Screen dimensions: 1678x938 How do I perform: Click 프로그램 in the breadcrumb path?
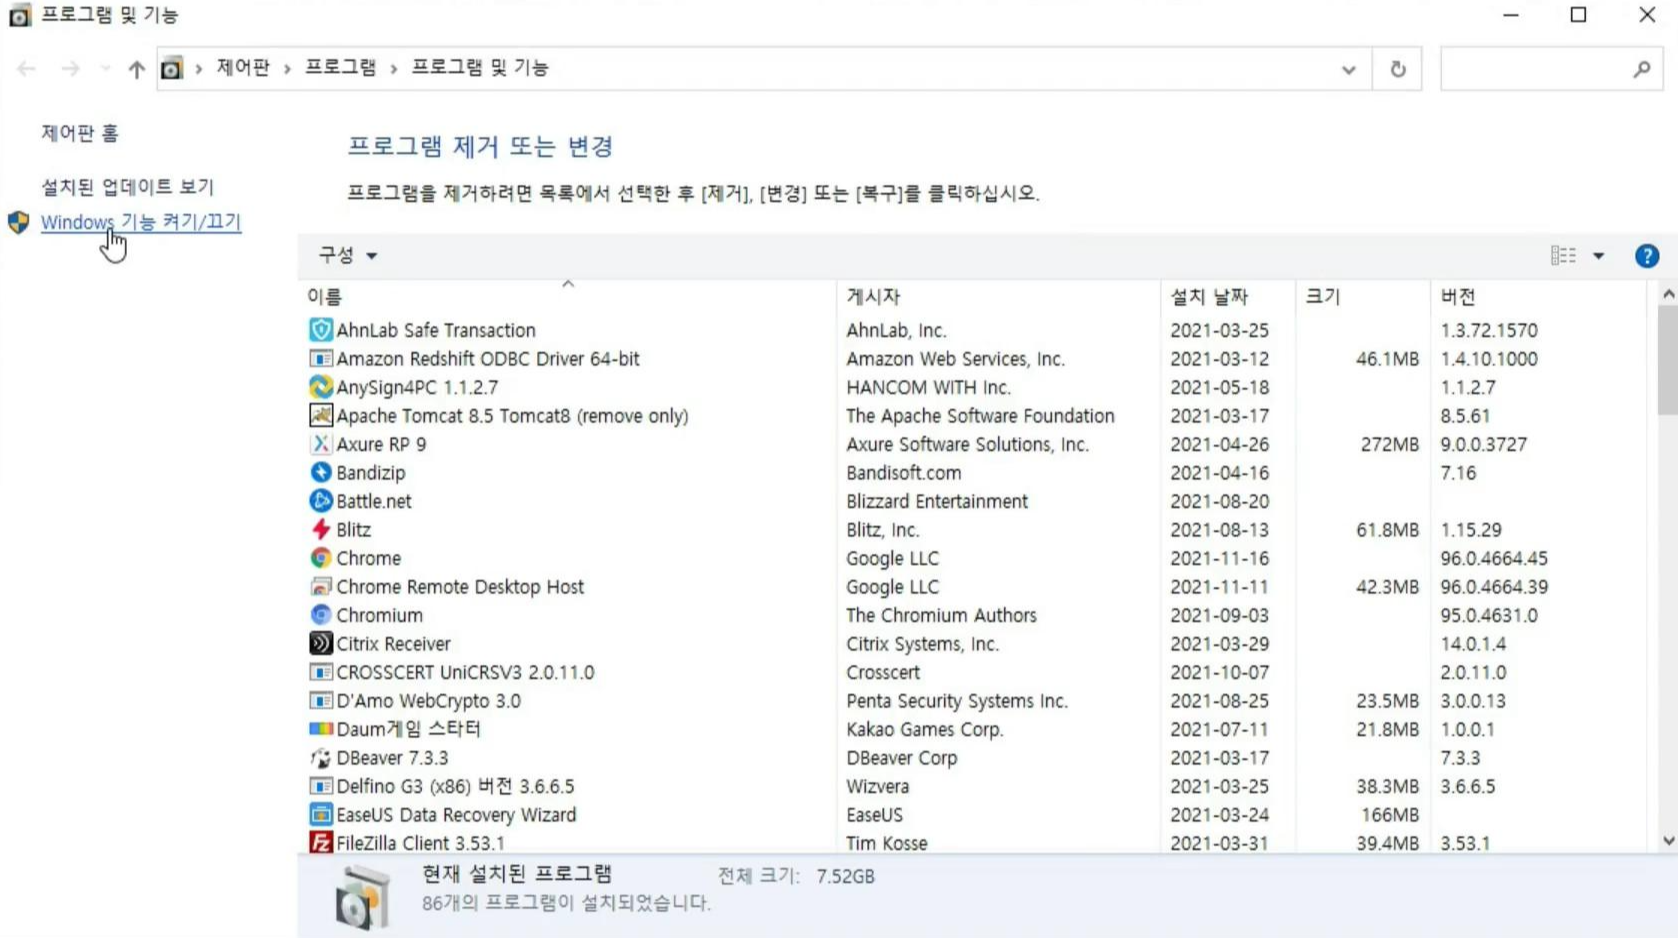340,67
